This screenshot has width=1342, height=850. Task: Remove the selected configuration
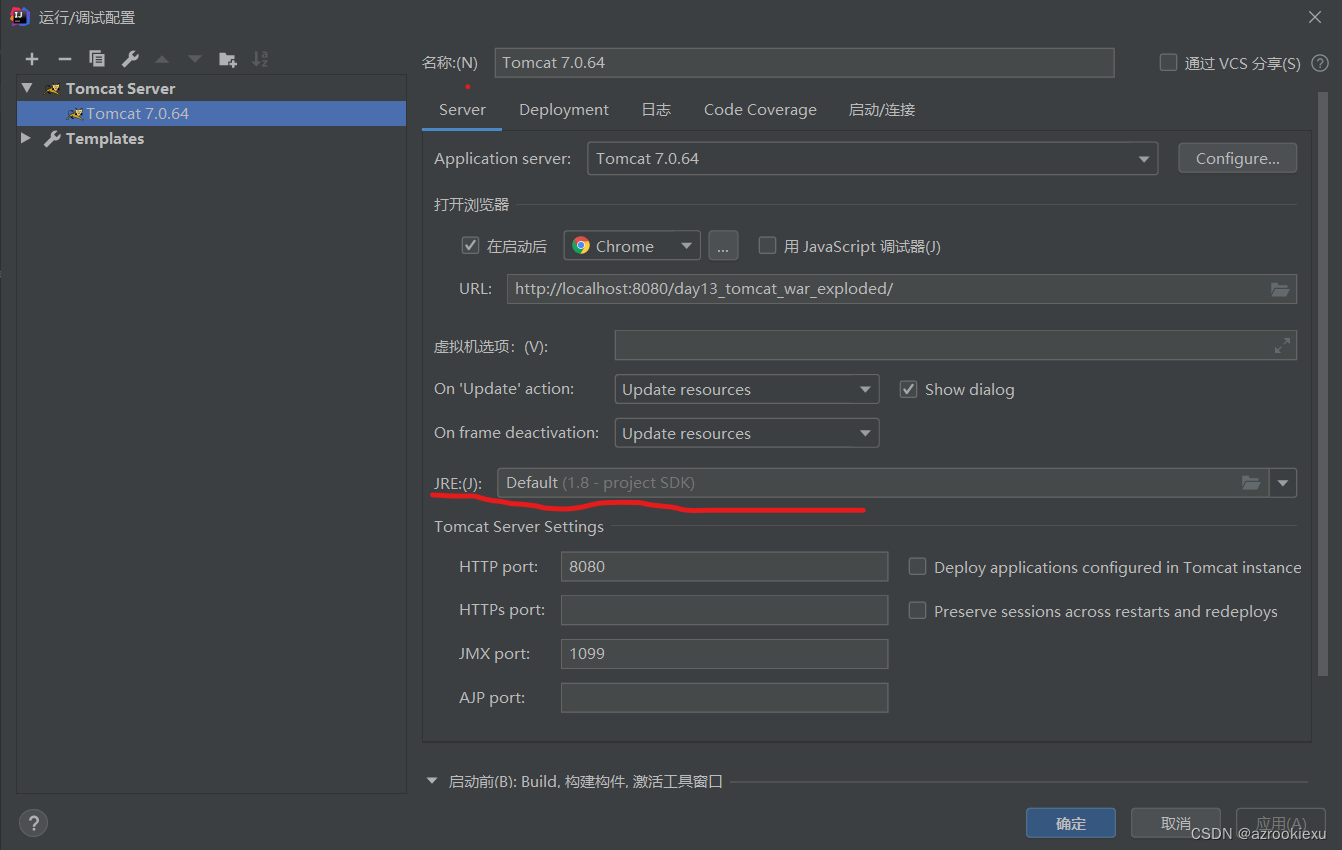(64, 59)
